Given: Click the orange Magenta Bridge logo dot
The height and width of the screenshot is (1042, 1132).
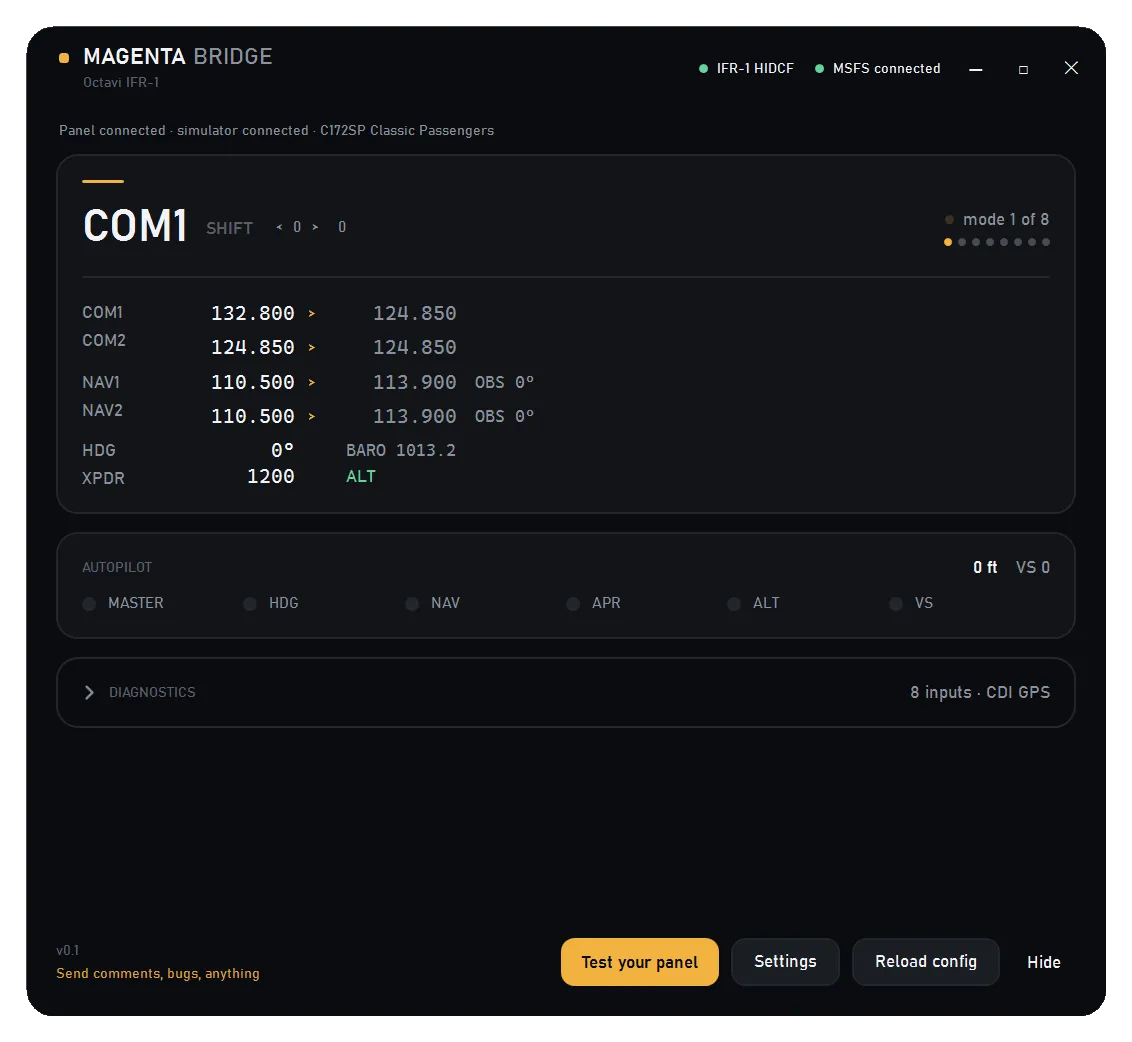Looking at the screenshot, I should (x=64, y=58).
